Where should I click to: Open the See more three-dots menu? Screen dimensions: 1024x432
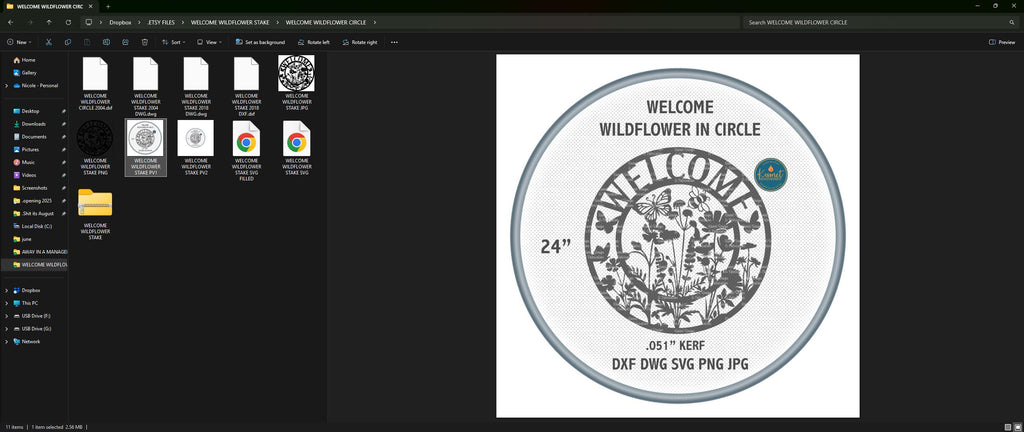click(x=394, y=42)
